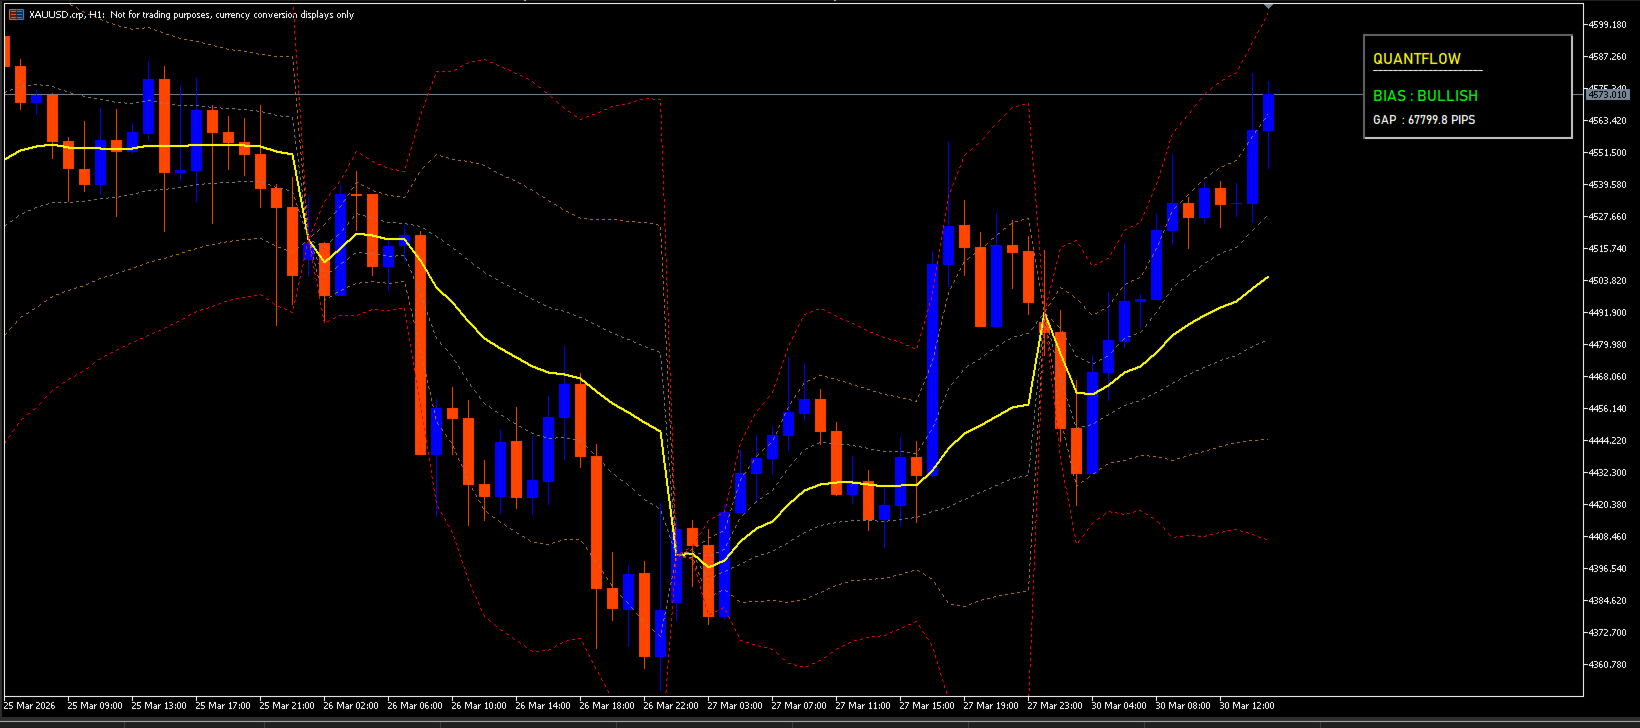Click the 4563.420 price scale label

pos(1607,121)
